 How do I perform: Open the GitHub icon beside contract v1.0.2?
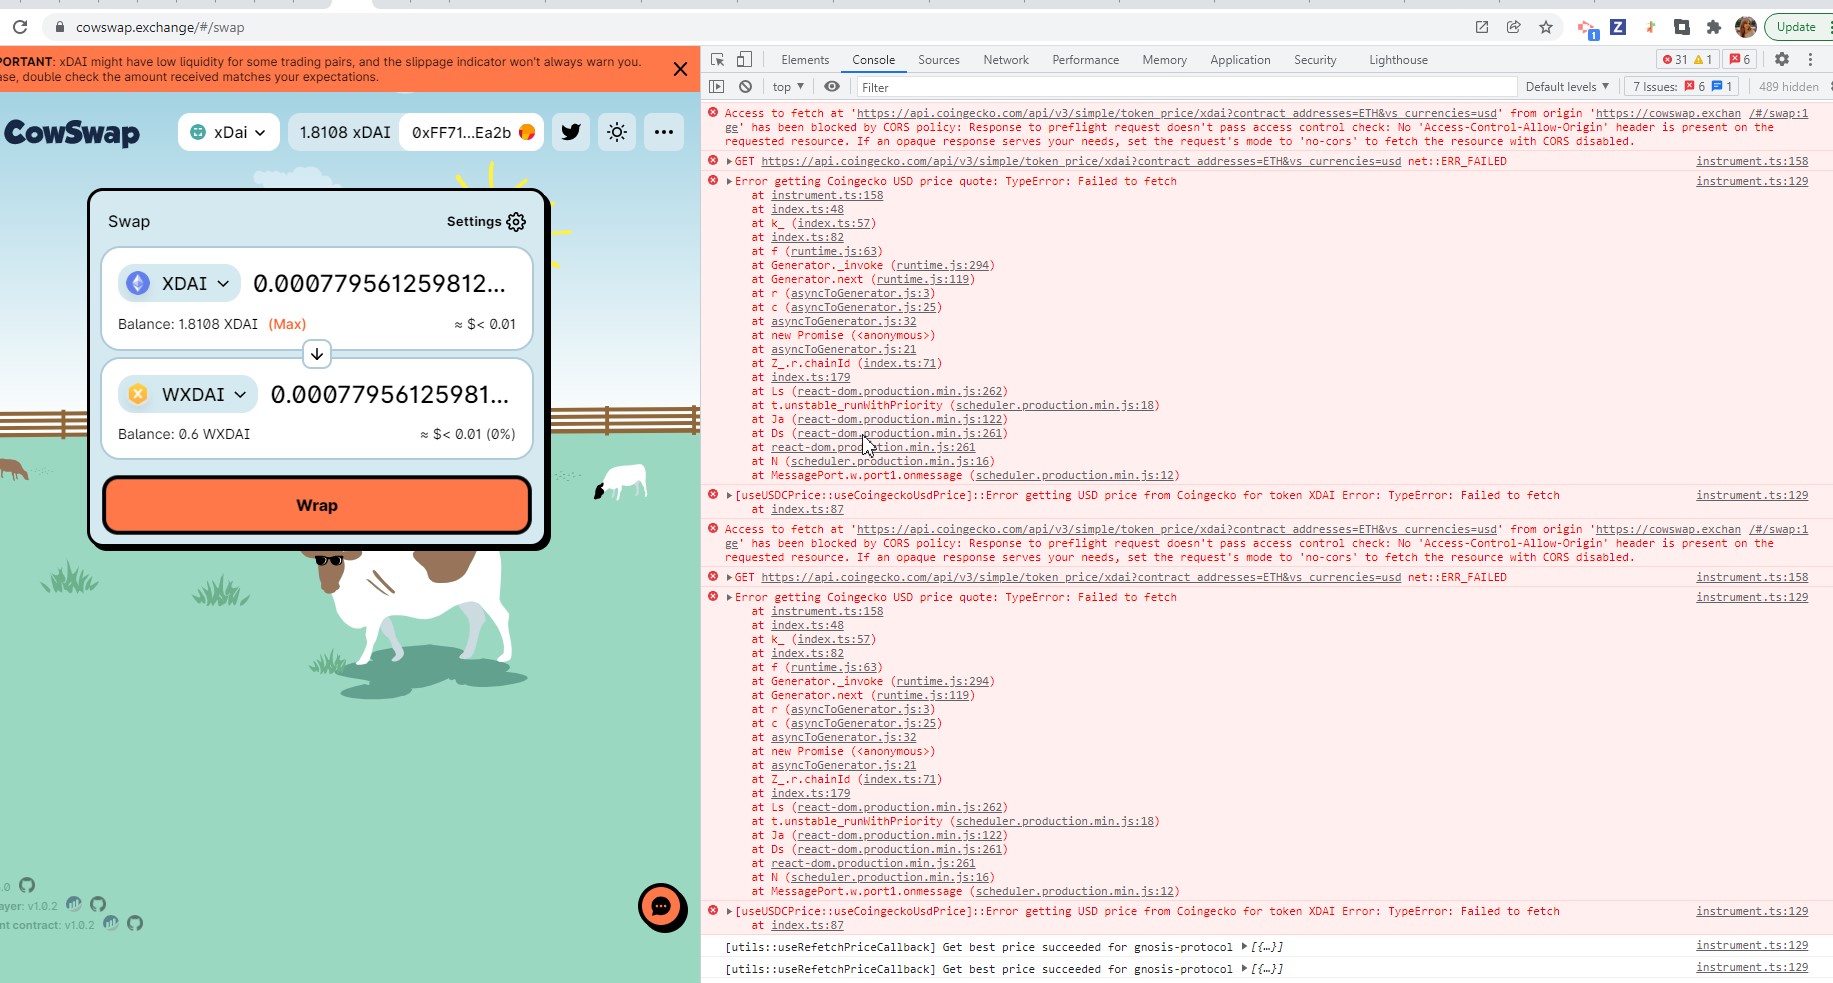tap(135, 923)
